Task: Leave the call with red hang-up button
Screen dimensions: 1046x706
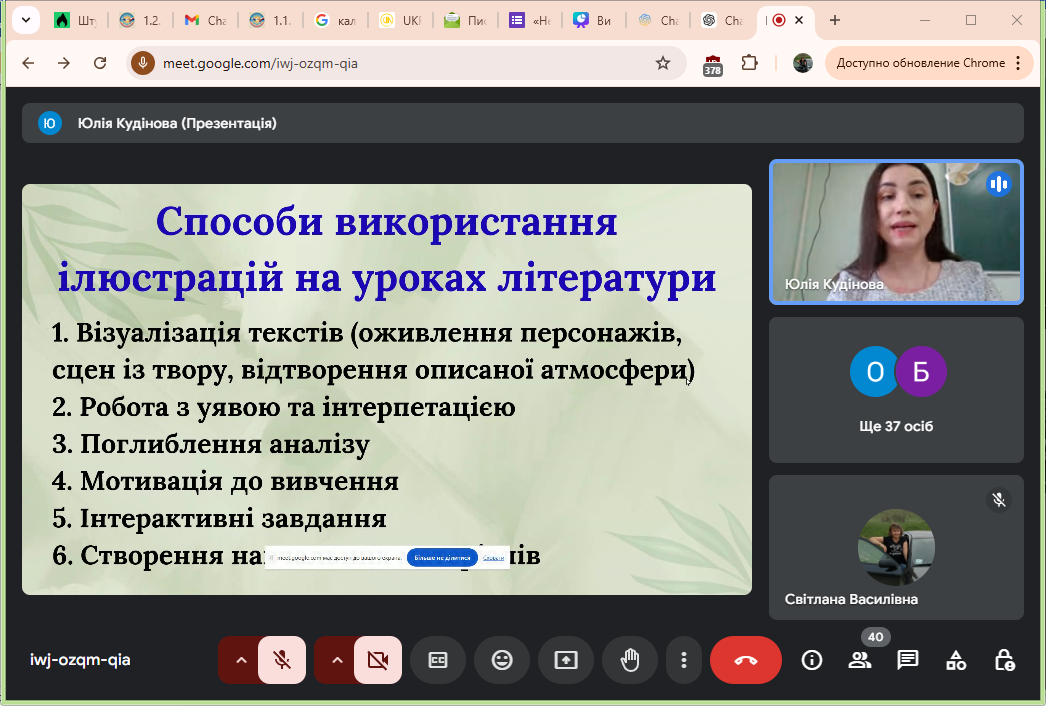Action: 746,660
